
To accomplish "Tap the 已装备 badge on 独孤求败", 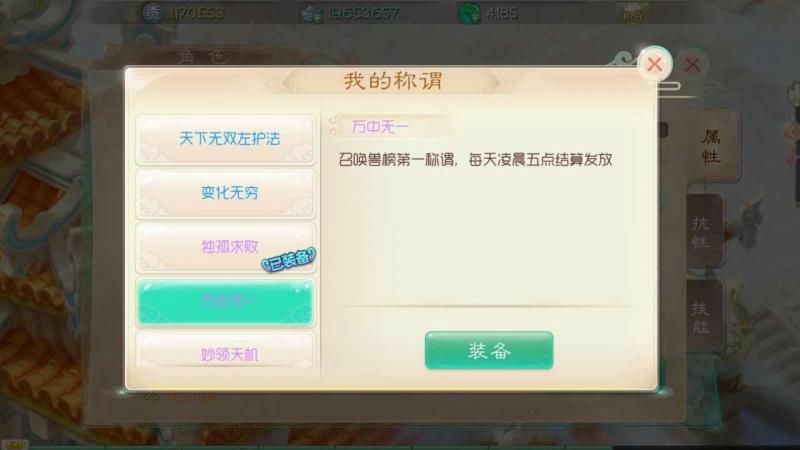I will click(289, 259).
